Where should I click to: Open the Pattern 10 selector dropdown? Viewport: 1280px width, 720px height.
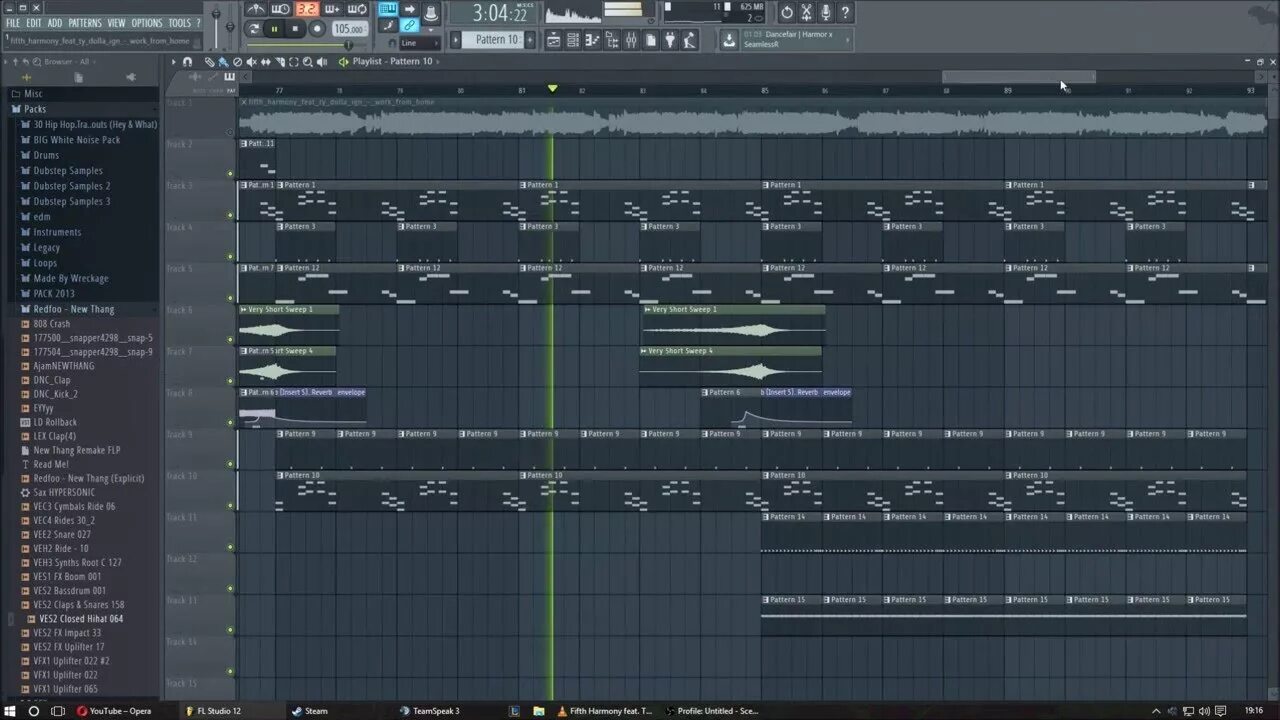pyautogui.click(x=497, y=40)
